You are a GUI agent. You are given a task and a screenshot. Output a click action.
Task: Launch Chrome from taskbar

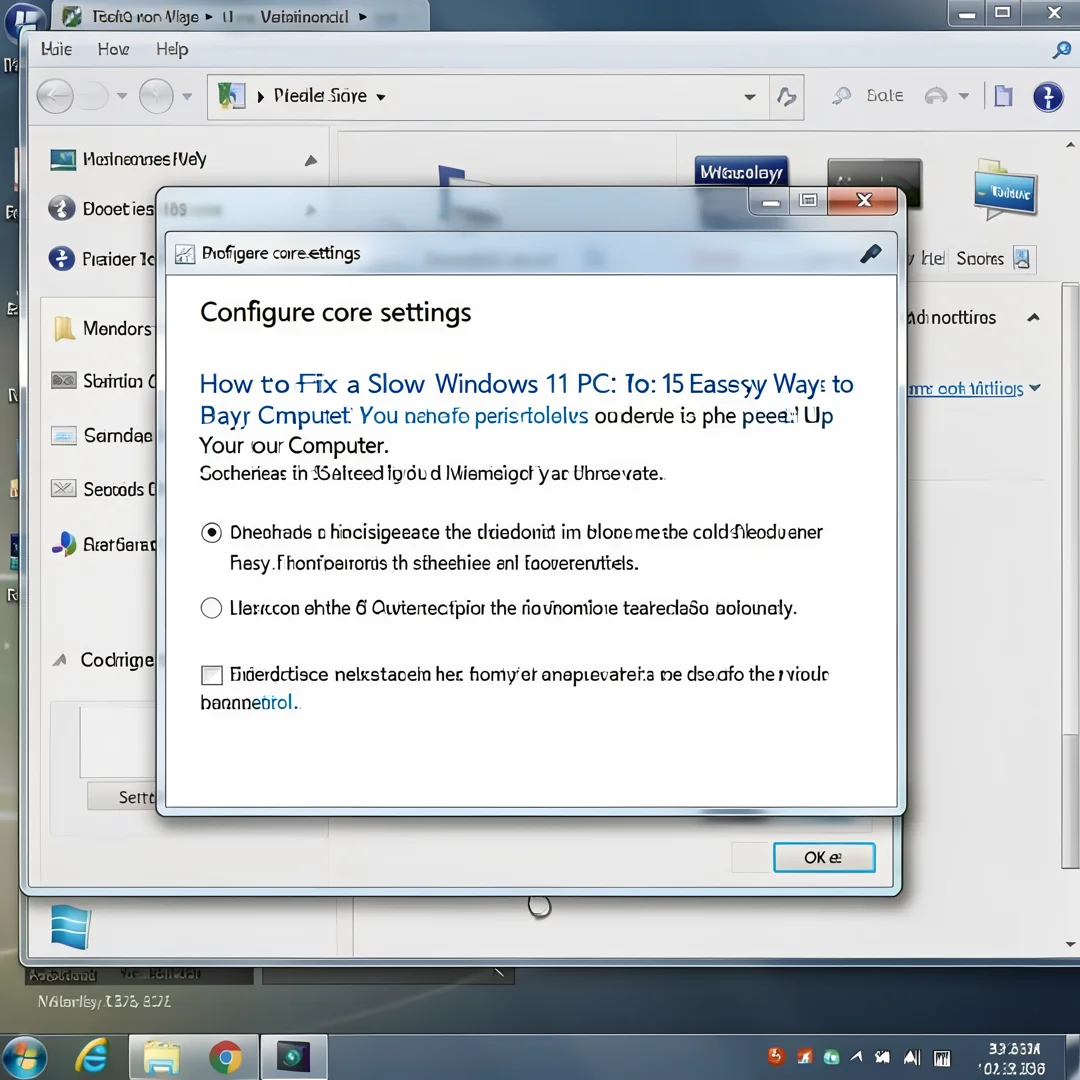225,1057
